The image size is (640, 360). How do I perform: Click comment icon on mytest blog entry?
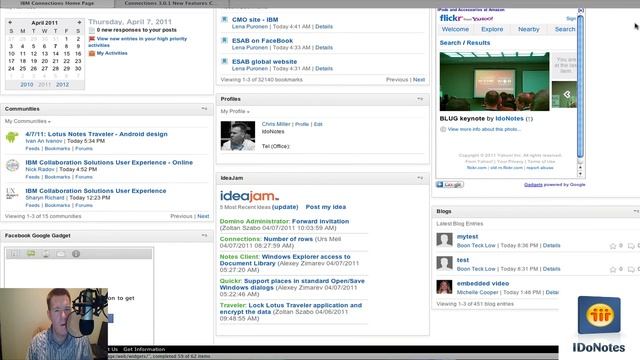click(631, 246)
